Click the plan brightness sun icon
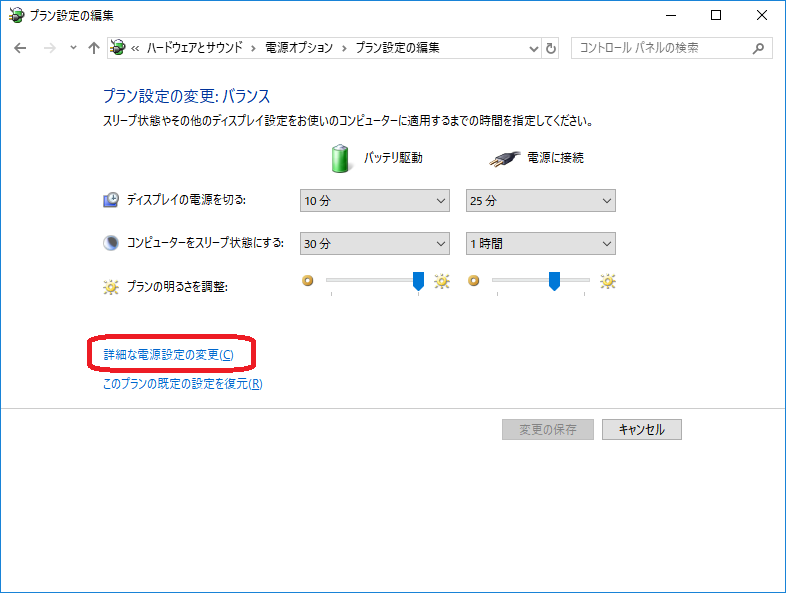The image size is (786, 593). (x=111, y=287)
